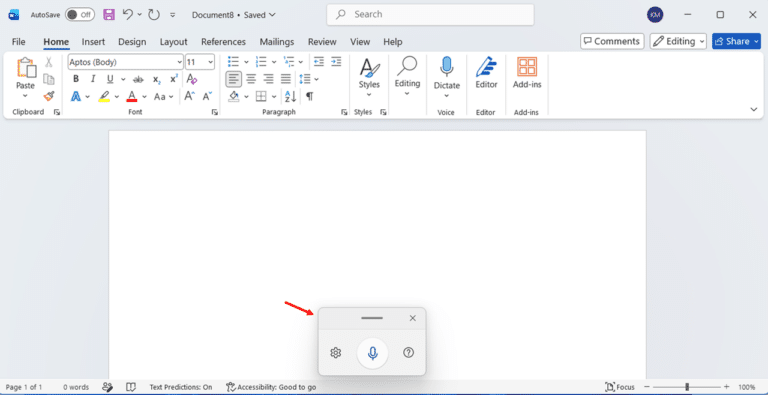Sort the selection alphabetically
The width and height of the screenshot is (768, 395).
tap(290, 96)
